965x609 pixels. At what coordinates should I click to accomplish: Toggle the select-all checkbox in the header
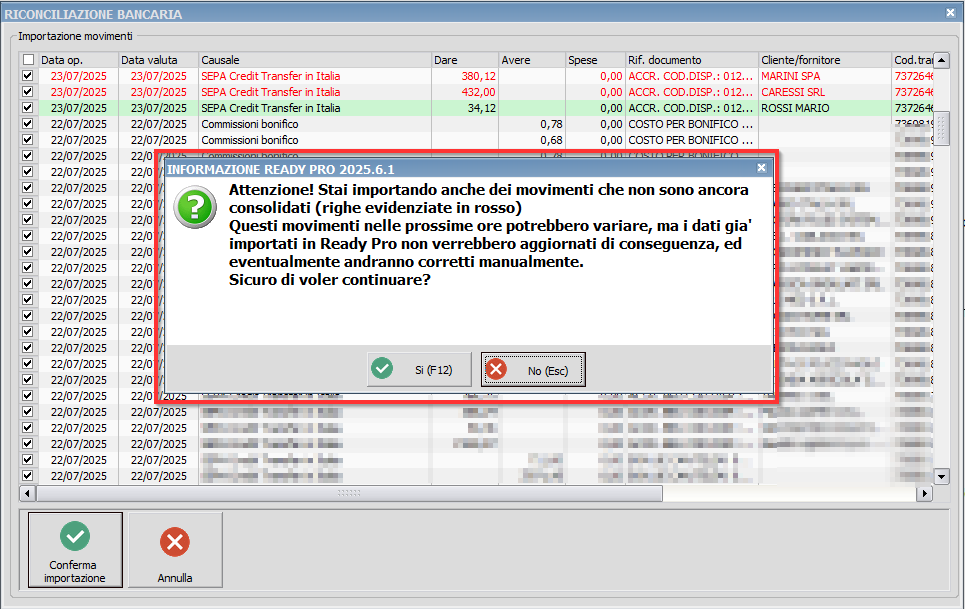pyautogui.click(x=28, y=60)
